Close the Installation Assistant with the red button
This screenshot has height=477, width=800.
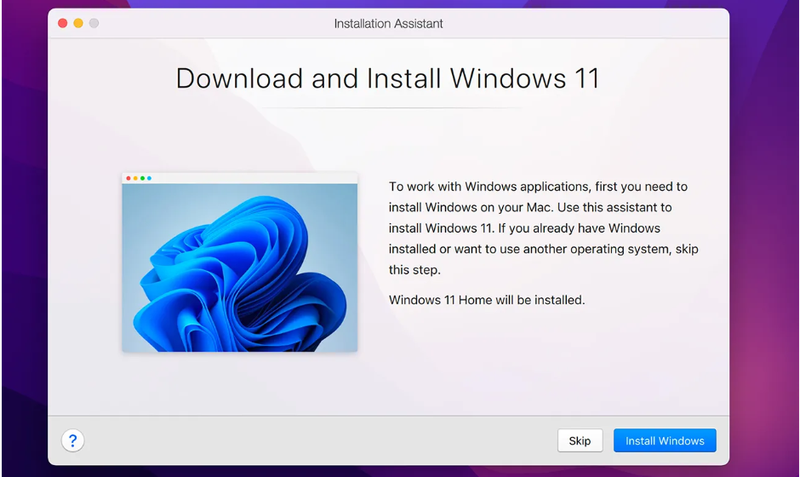coord(62,22)
